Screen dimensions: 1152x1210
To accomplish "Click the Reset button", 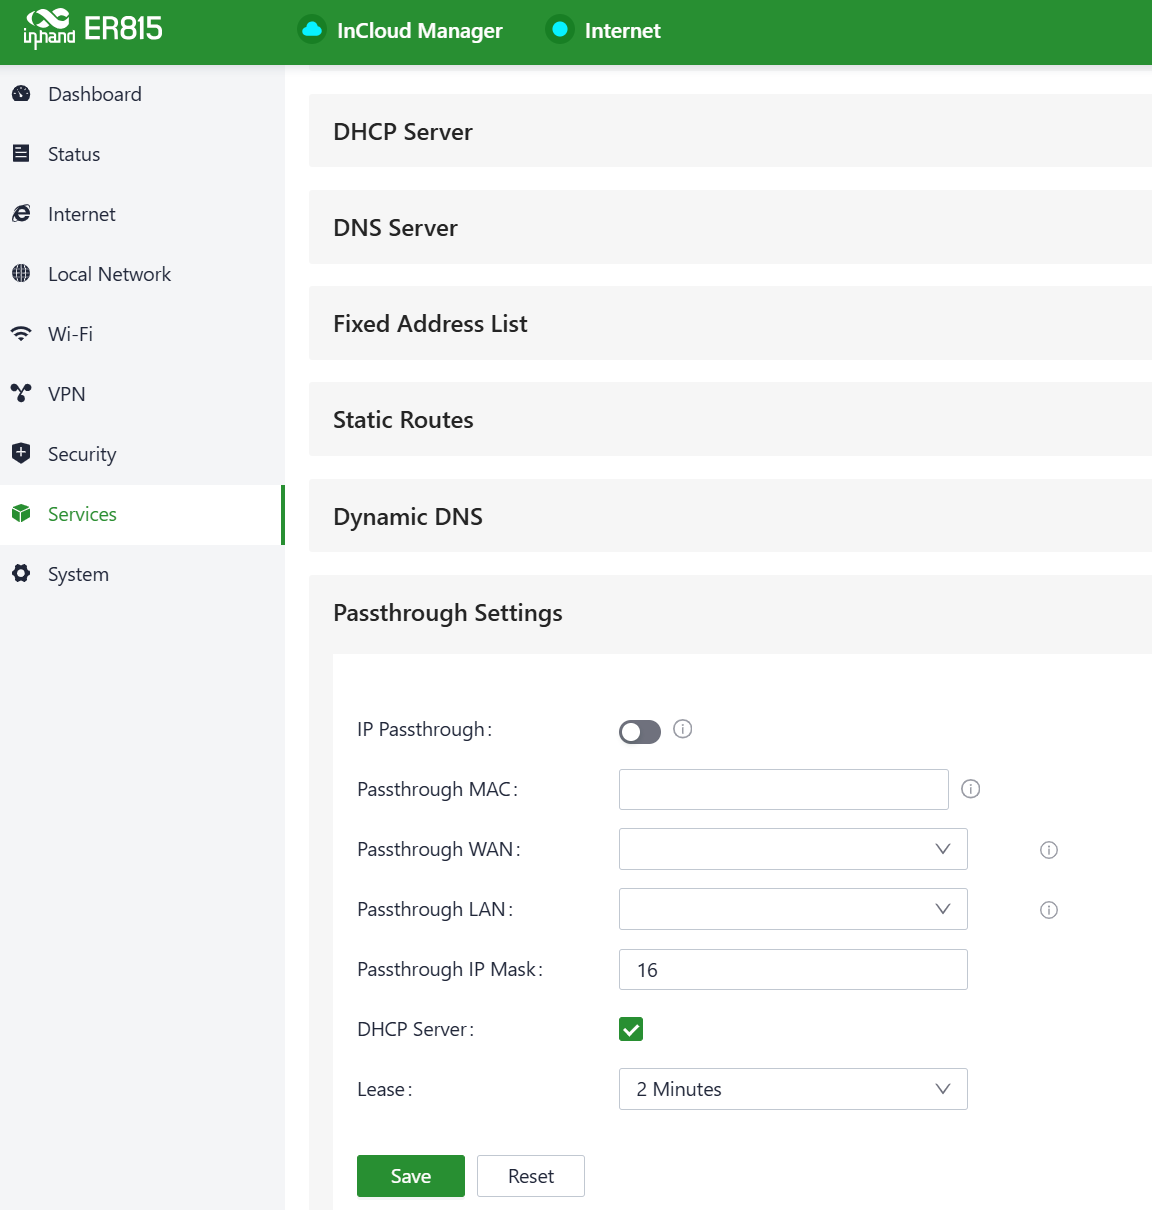I will click(x=530, y=1176).
